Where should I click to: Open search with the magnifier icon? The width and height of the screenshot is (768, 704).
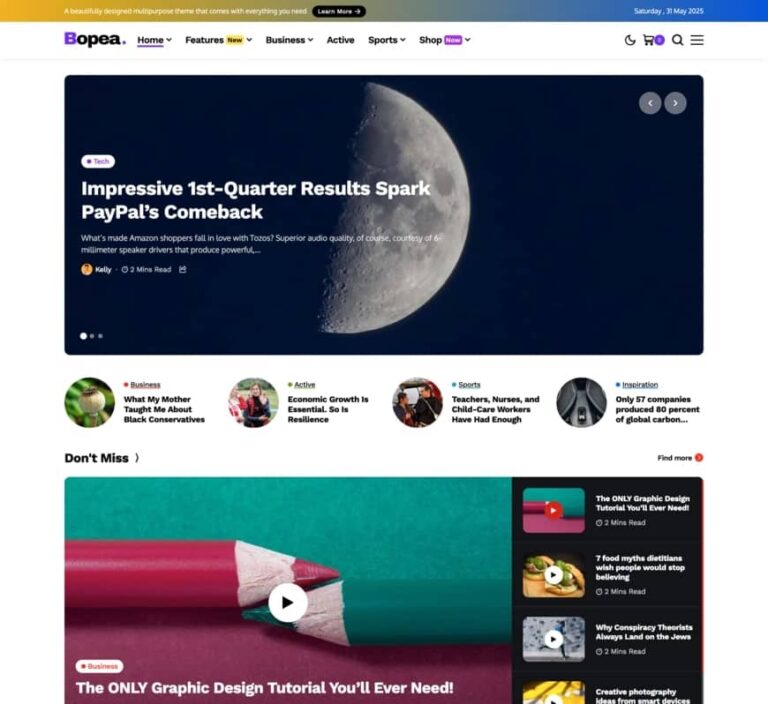click(x=677, y=40)
